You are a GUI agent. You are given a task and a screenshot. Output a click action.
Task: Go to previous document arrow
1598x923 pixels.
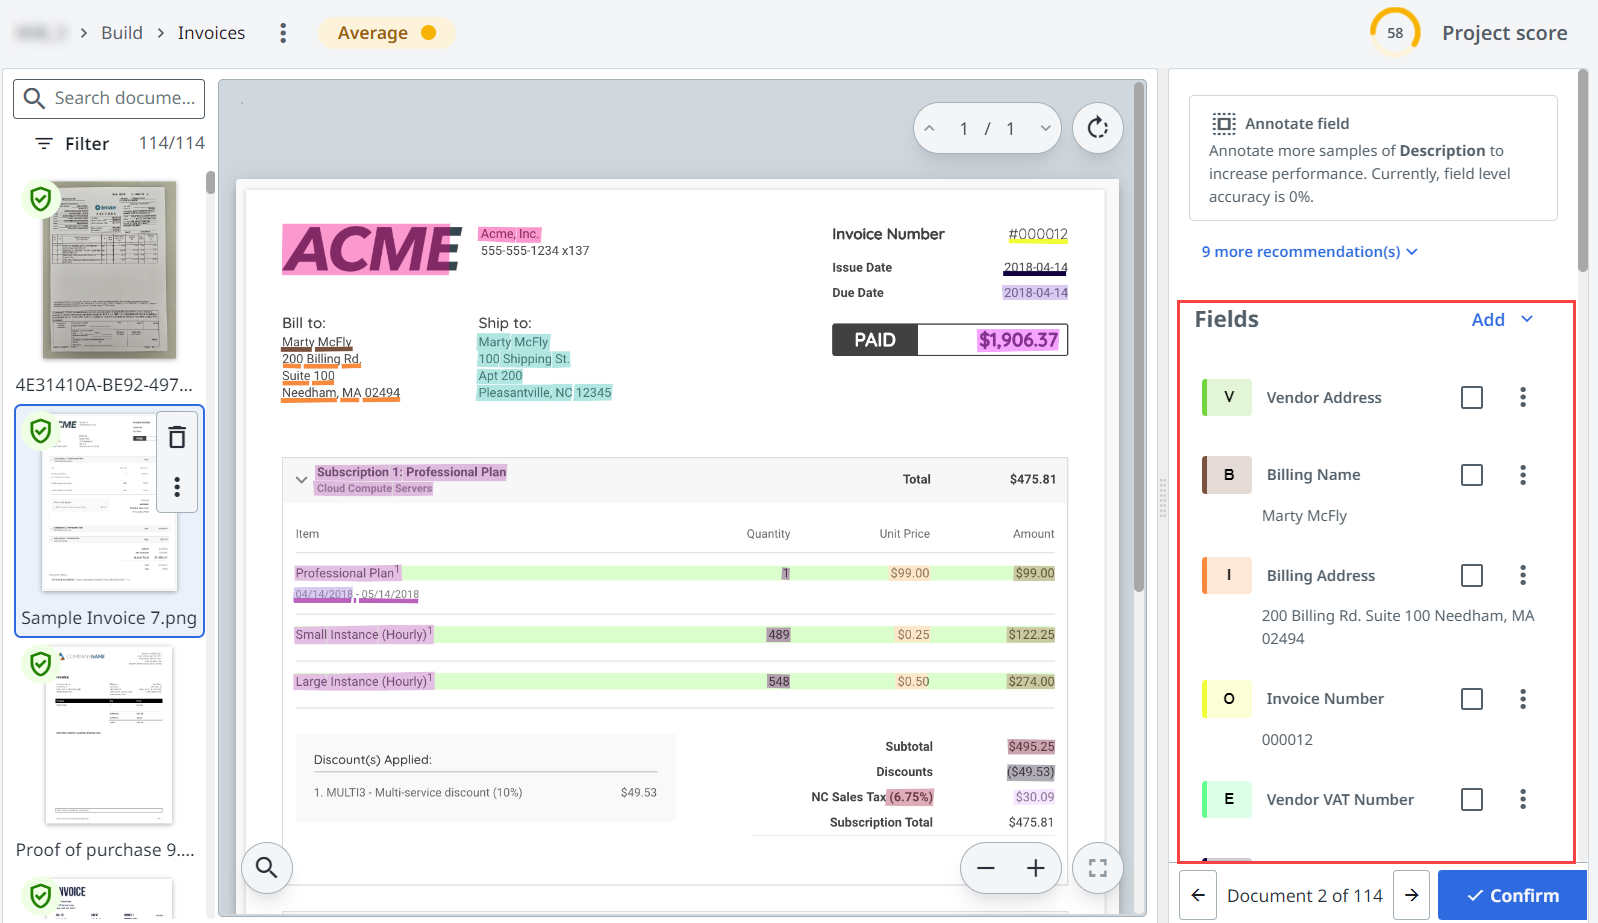click(1198, 895)
